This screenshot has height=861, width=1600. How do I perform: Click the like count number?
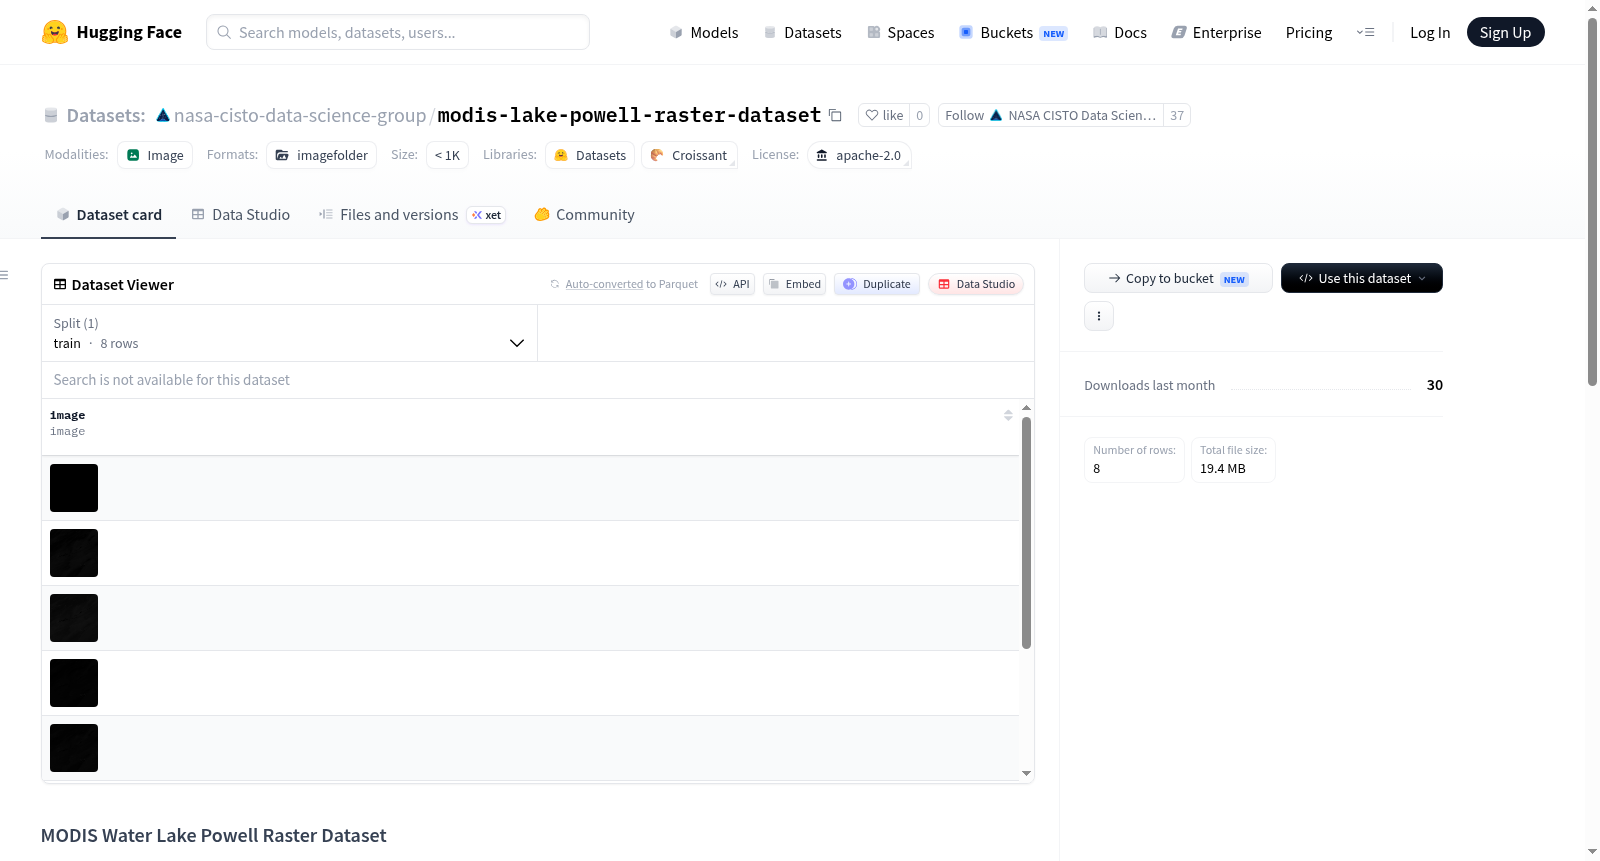tap(920, 115)
